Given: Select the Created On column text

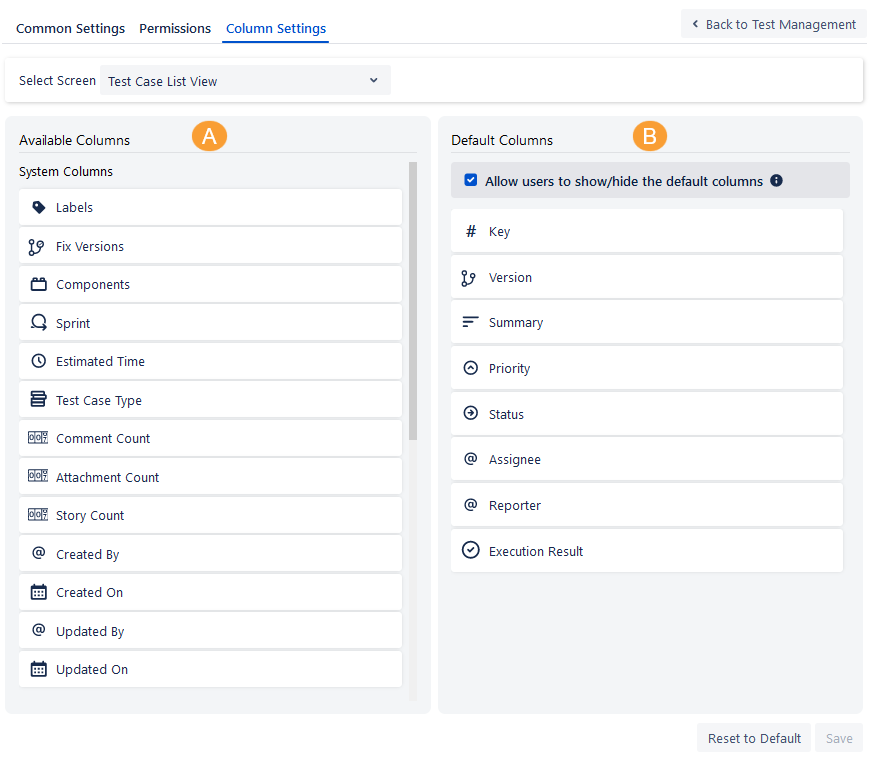Looking at the screenshot, I should coord(89,592).
